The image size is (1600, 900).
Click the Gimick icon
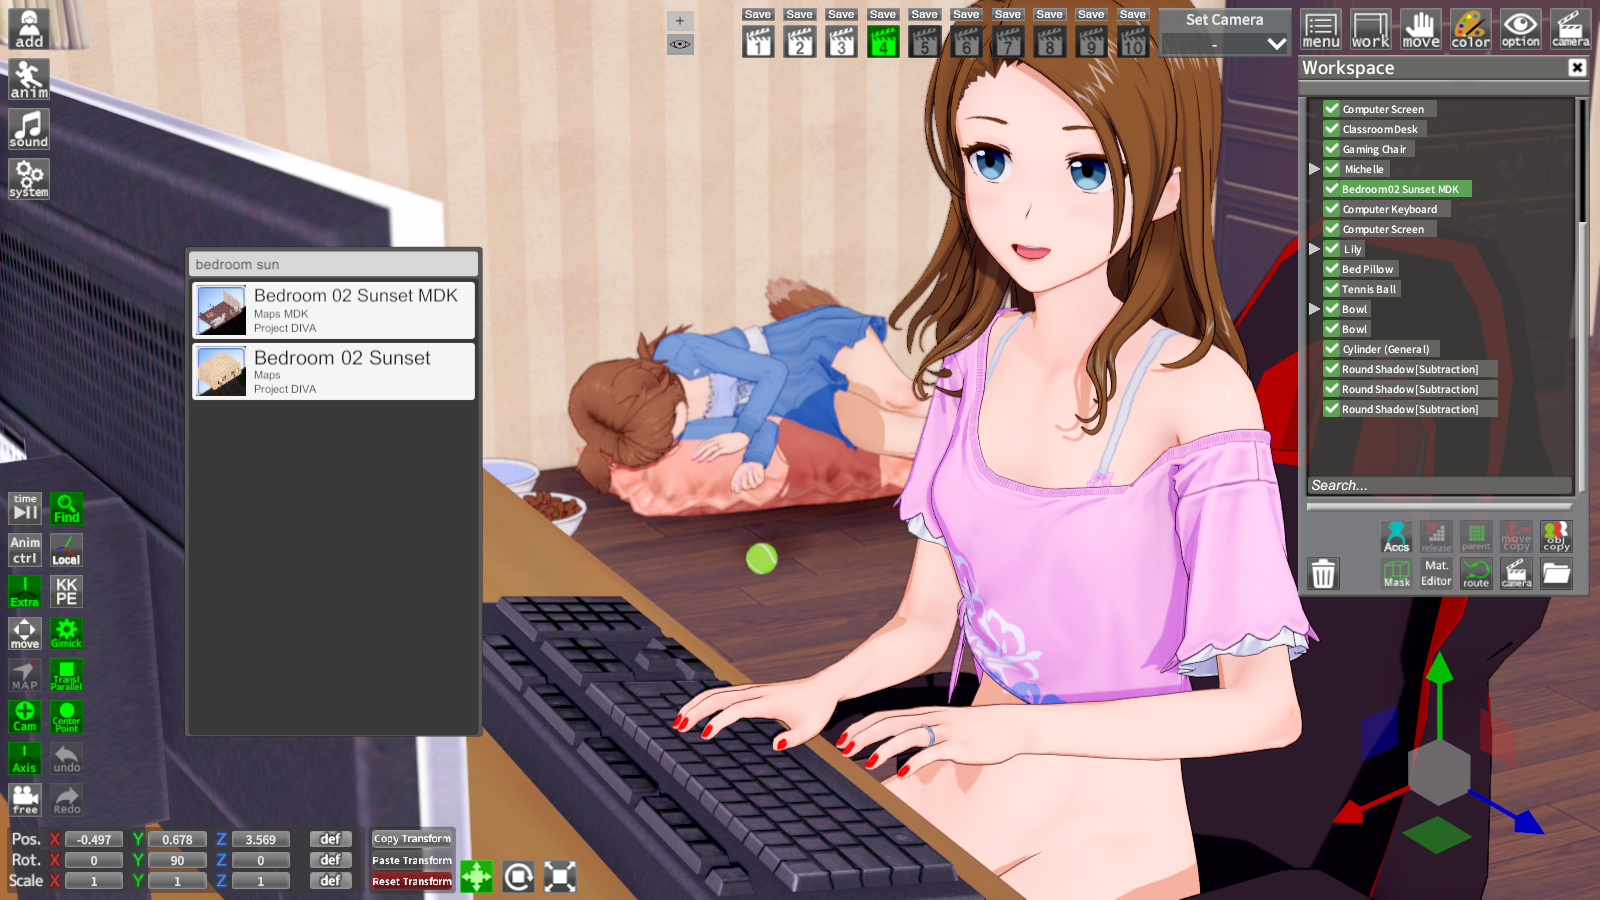click(x=66, y=633)
